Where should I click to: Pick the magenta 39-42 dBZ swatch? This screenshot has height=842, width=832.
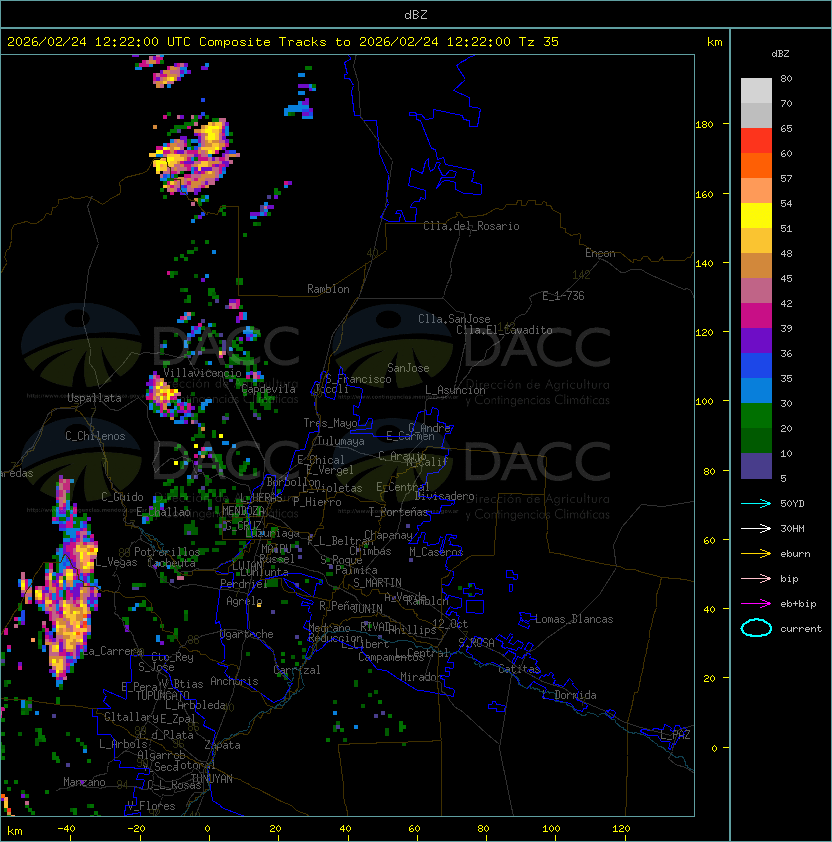pyautogui.click(x=756, y=316)
